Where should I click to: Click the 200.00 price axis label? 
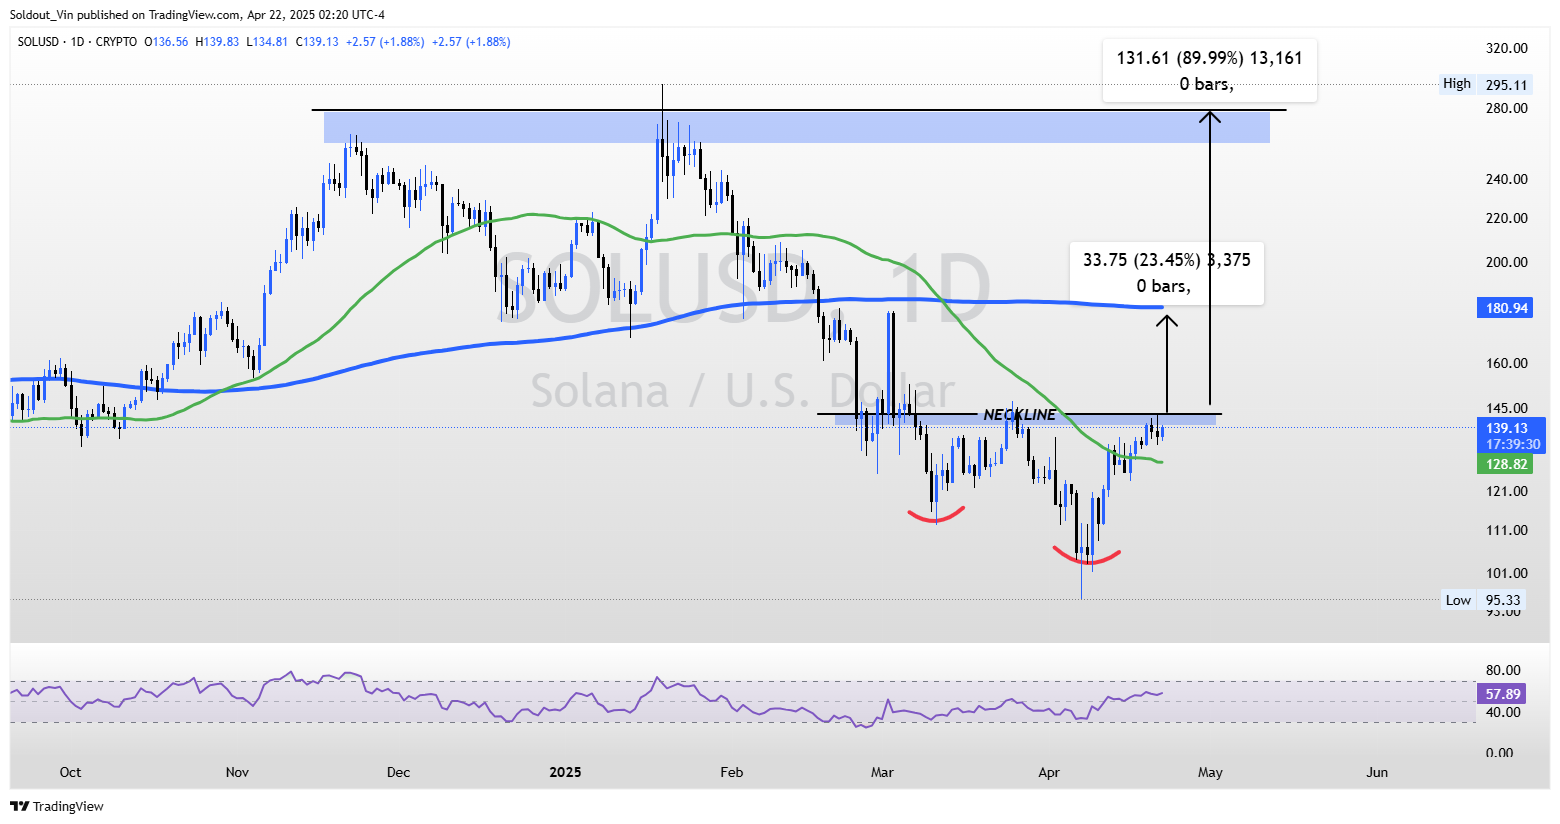click(1506, 262)
